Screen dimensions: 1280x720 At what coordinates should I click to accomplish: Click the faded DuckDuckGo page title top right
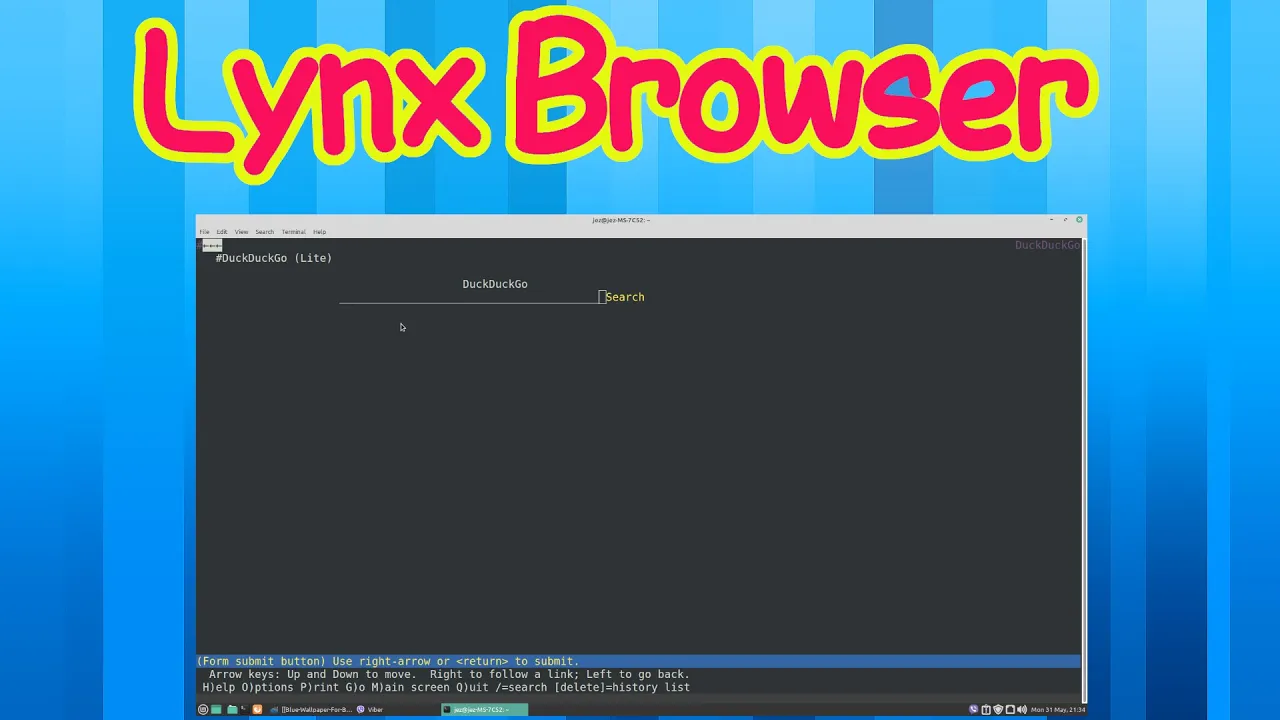(x=1047, y=245)
